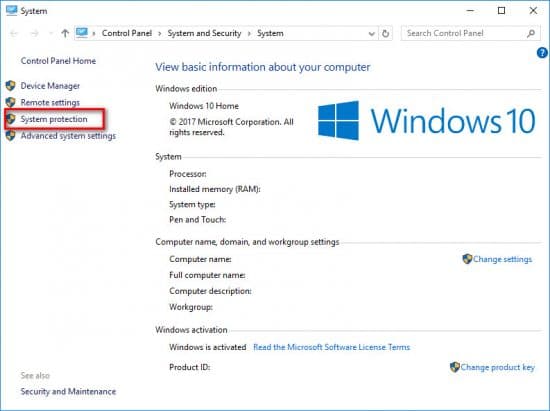
Task: Click the 'System type:' label
Action: click(x=192, y=204)
